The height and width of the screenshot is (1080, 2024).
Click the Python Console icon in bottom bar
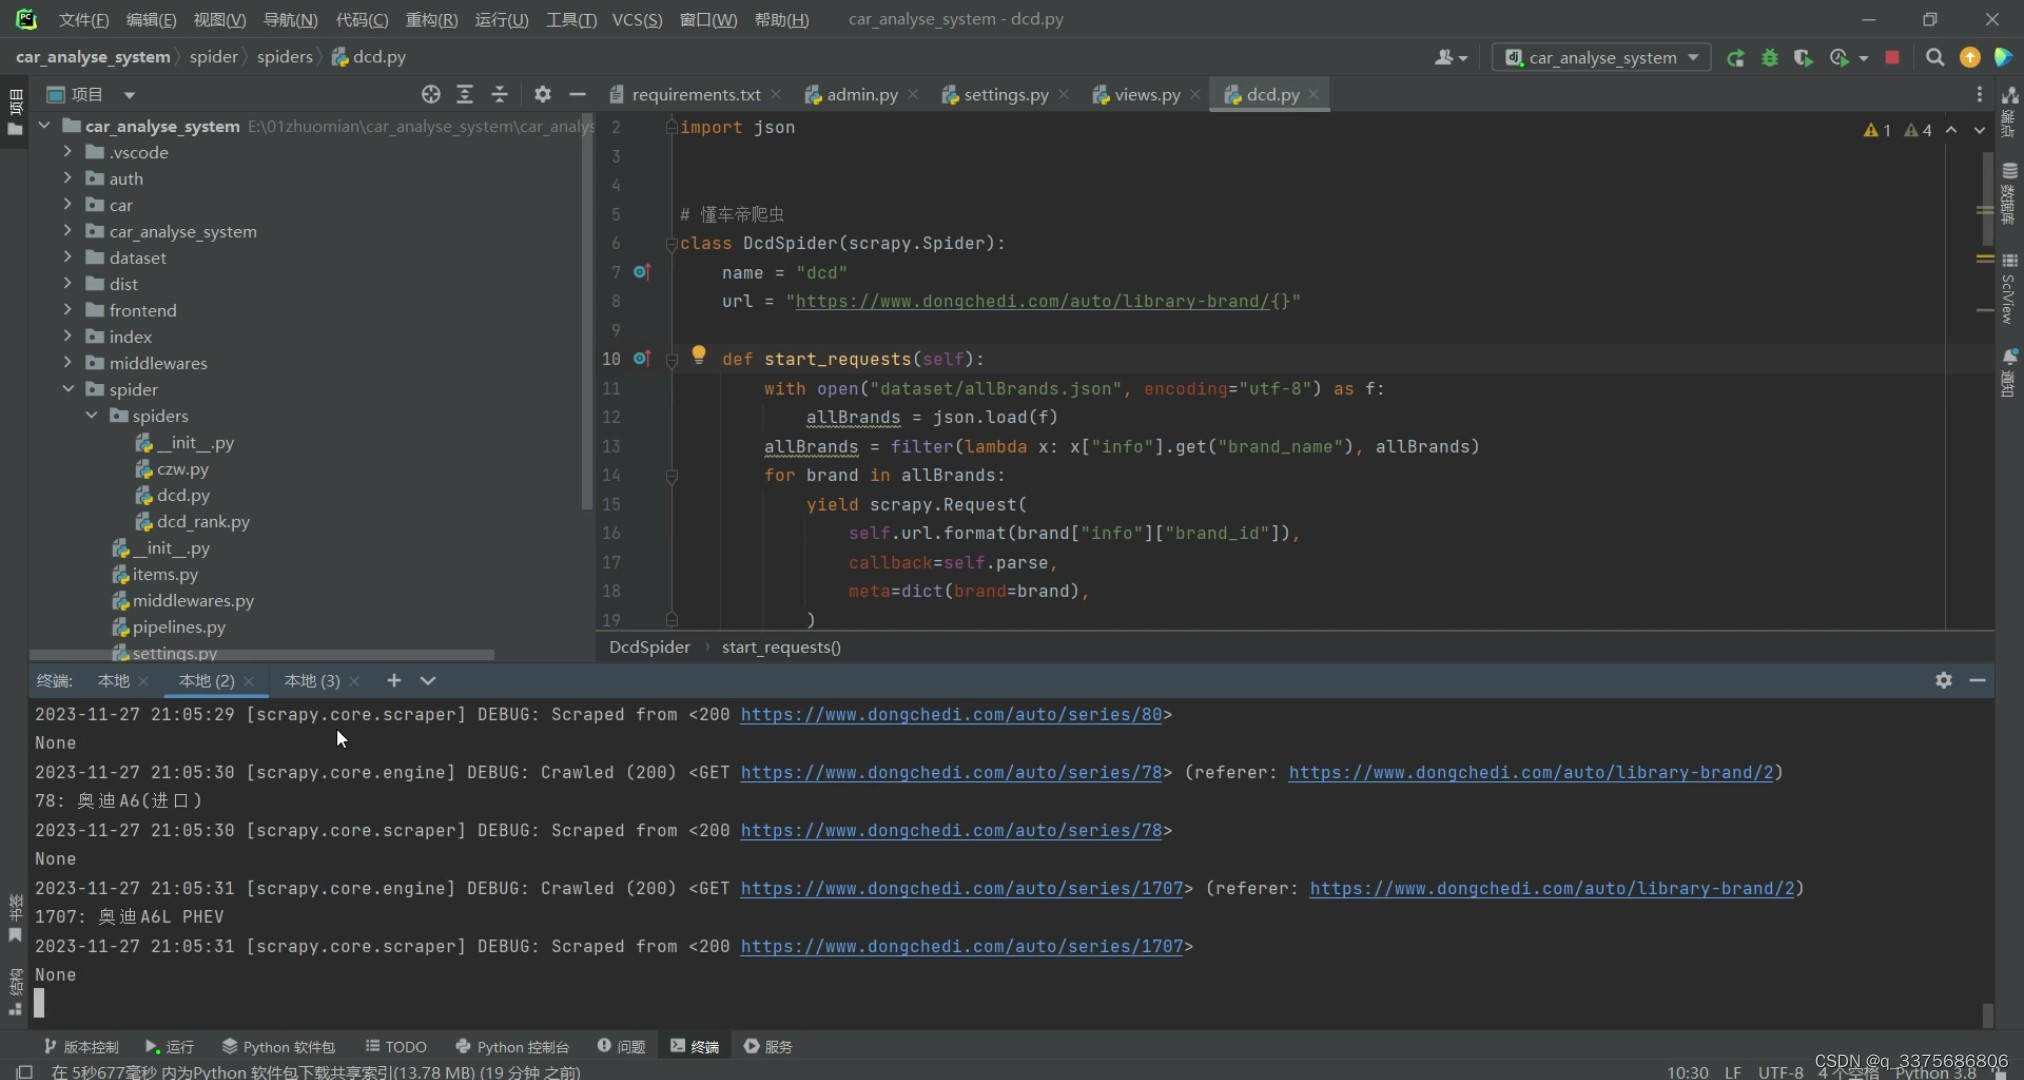coord(513,1047)
